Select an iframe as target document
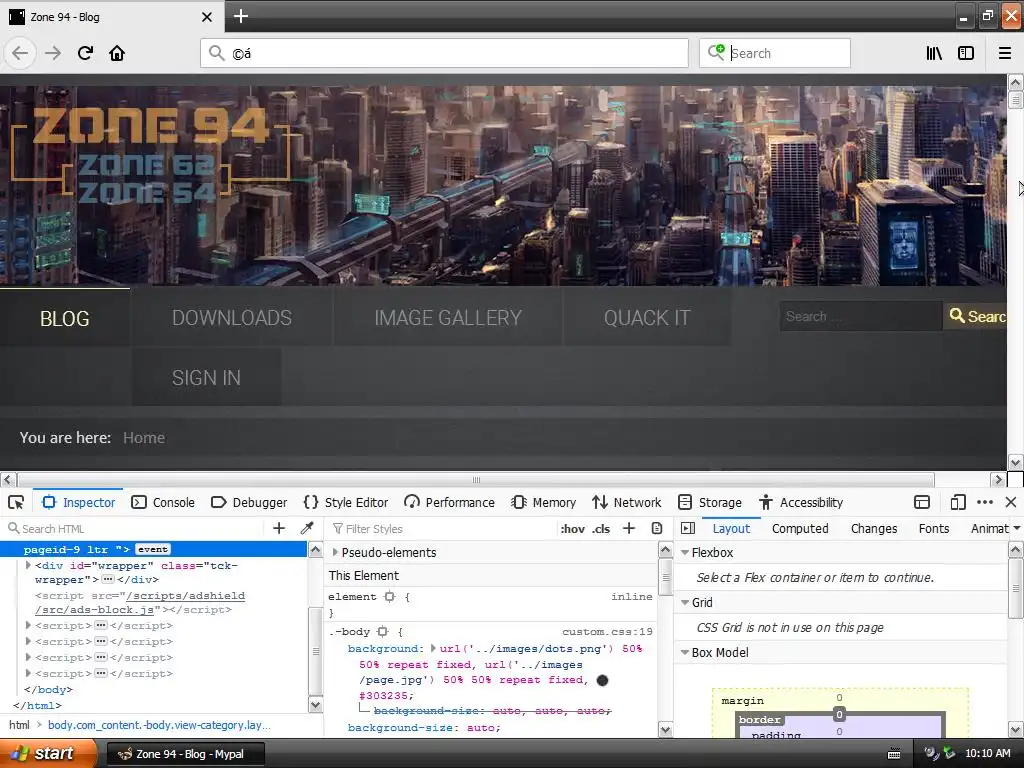This screenshot has height=768, width=1024. 921,502
